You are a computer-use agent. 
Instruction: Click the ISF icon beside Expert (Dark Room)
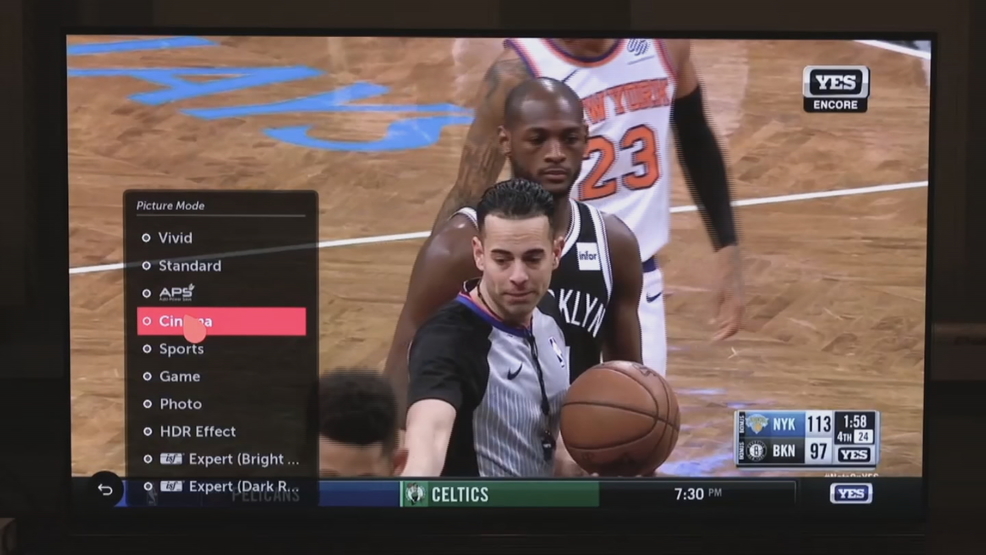coord(172,486)
